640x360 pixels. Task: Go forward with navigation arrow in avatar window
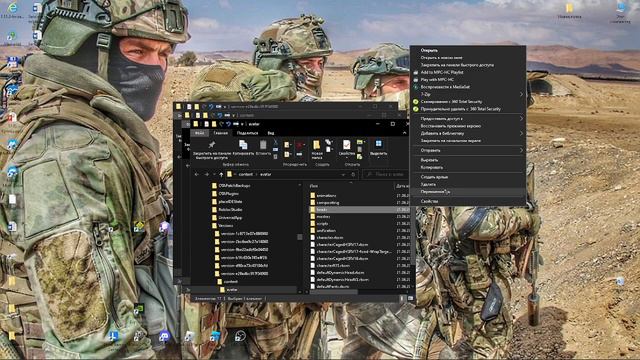(x=207, y=174)
